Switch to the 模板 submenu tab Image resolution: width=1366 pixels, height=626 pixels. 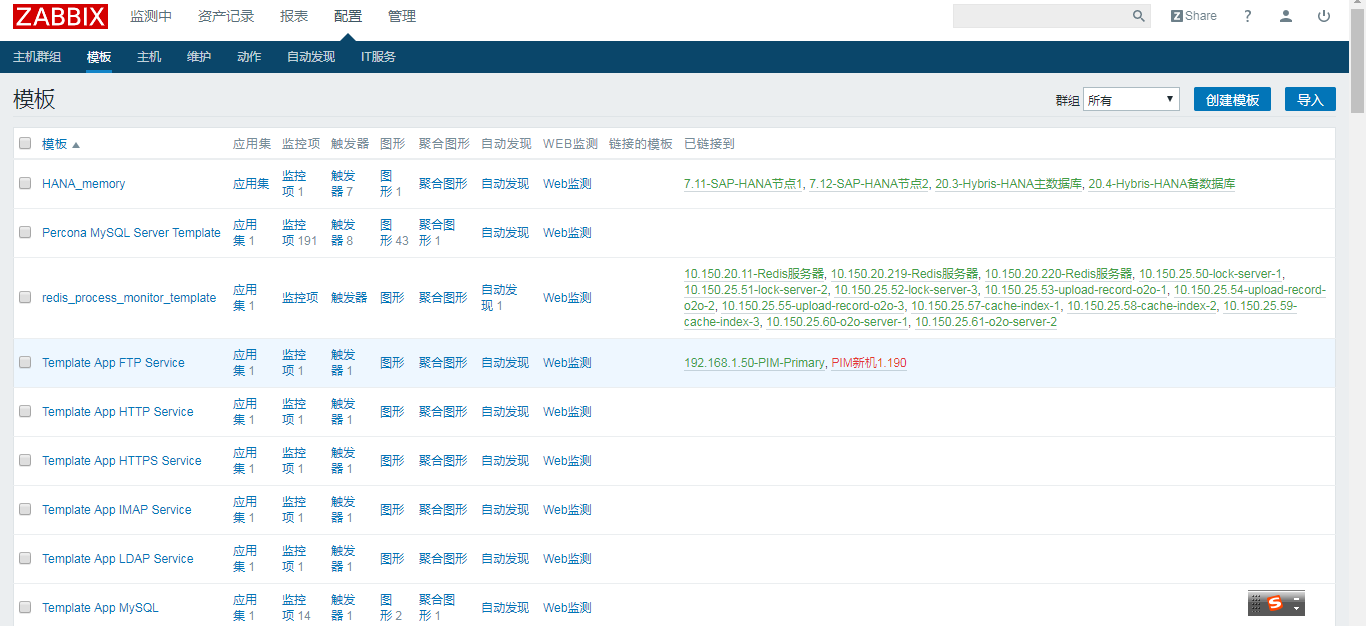[x=99, y=57]
